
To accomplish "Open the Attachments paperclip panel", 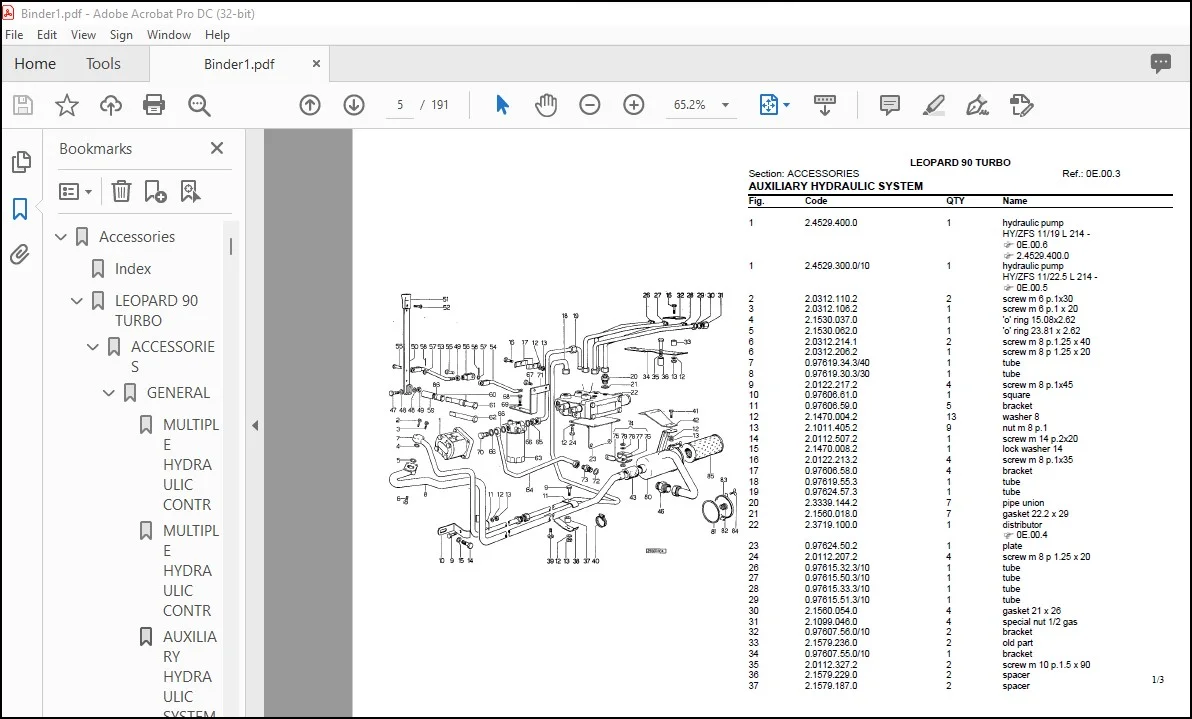I will pyautogui.click(x=21, y=254).
